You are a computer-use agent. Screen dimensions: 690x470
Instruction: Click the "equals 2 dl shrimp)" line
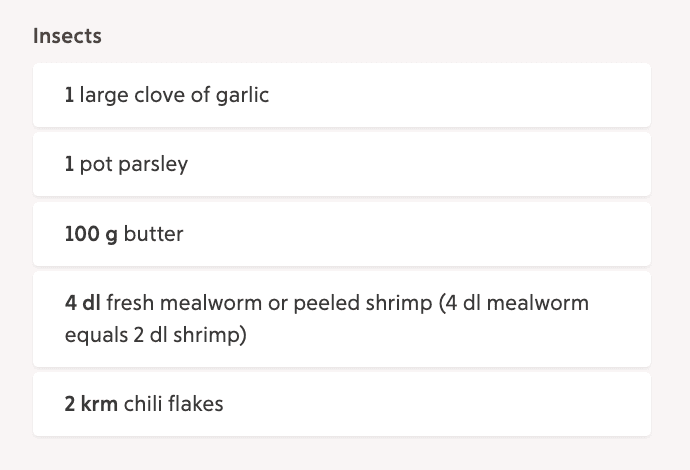(156, 335)
